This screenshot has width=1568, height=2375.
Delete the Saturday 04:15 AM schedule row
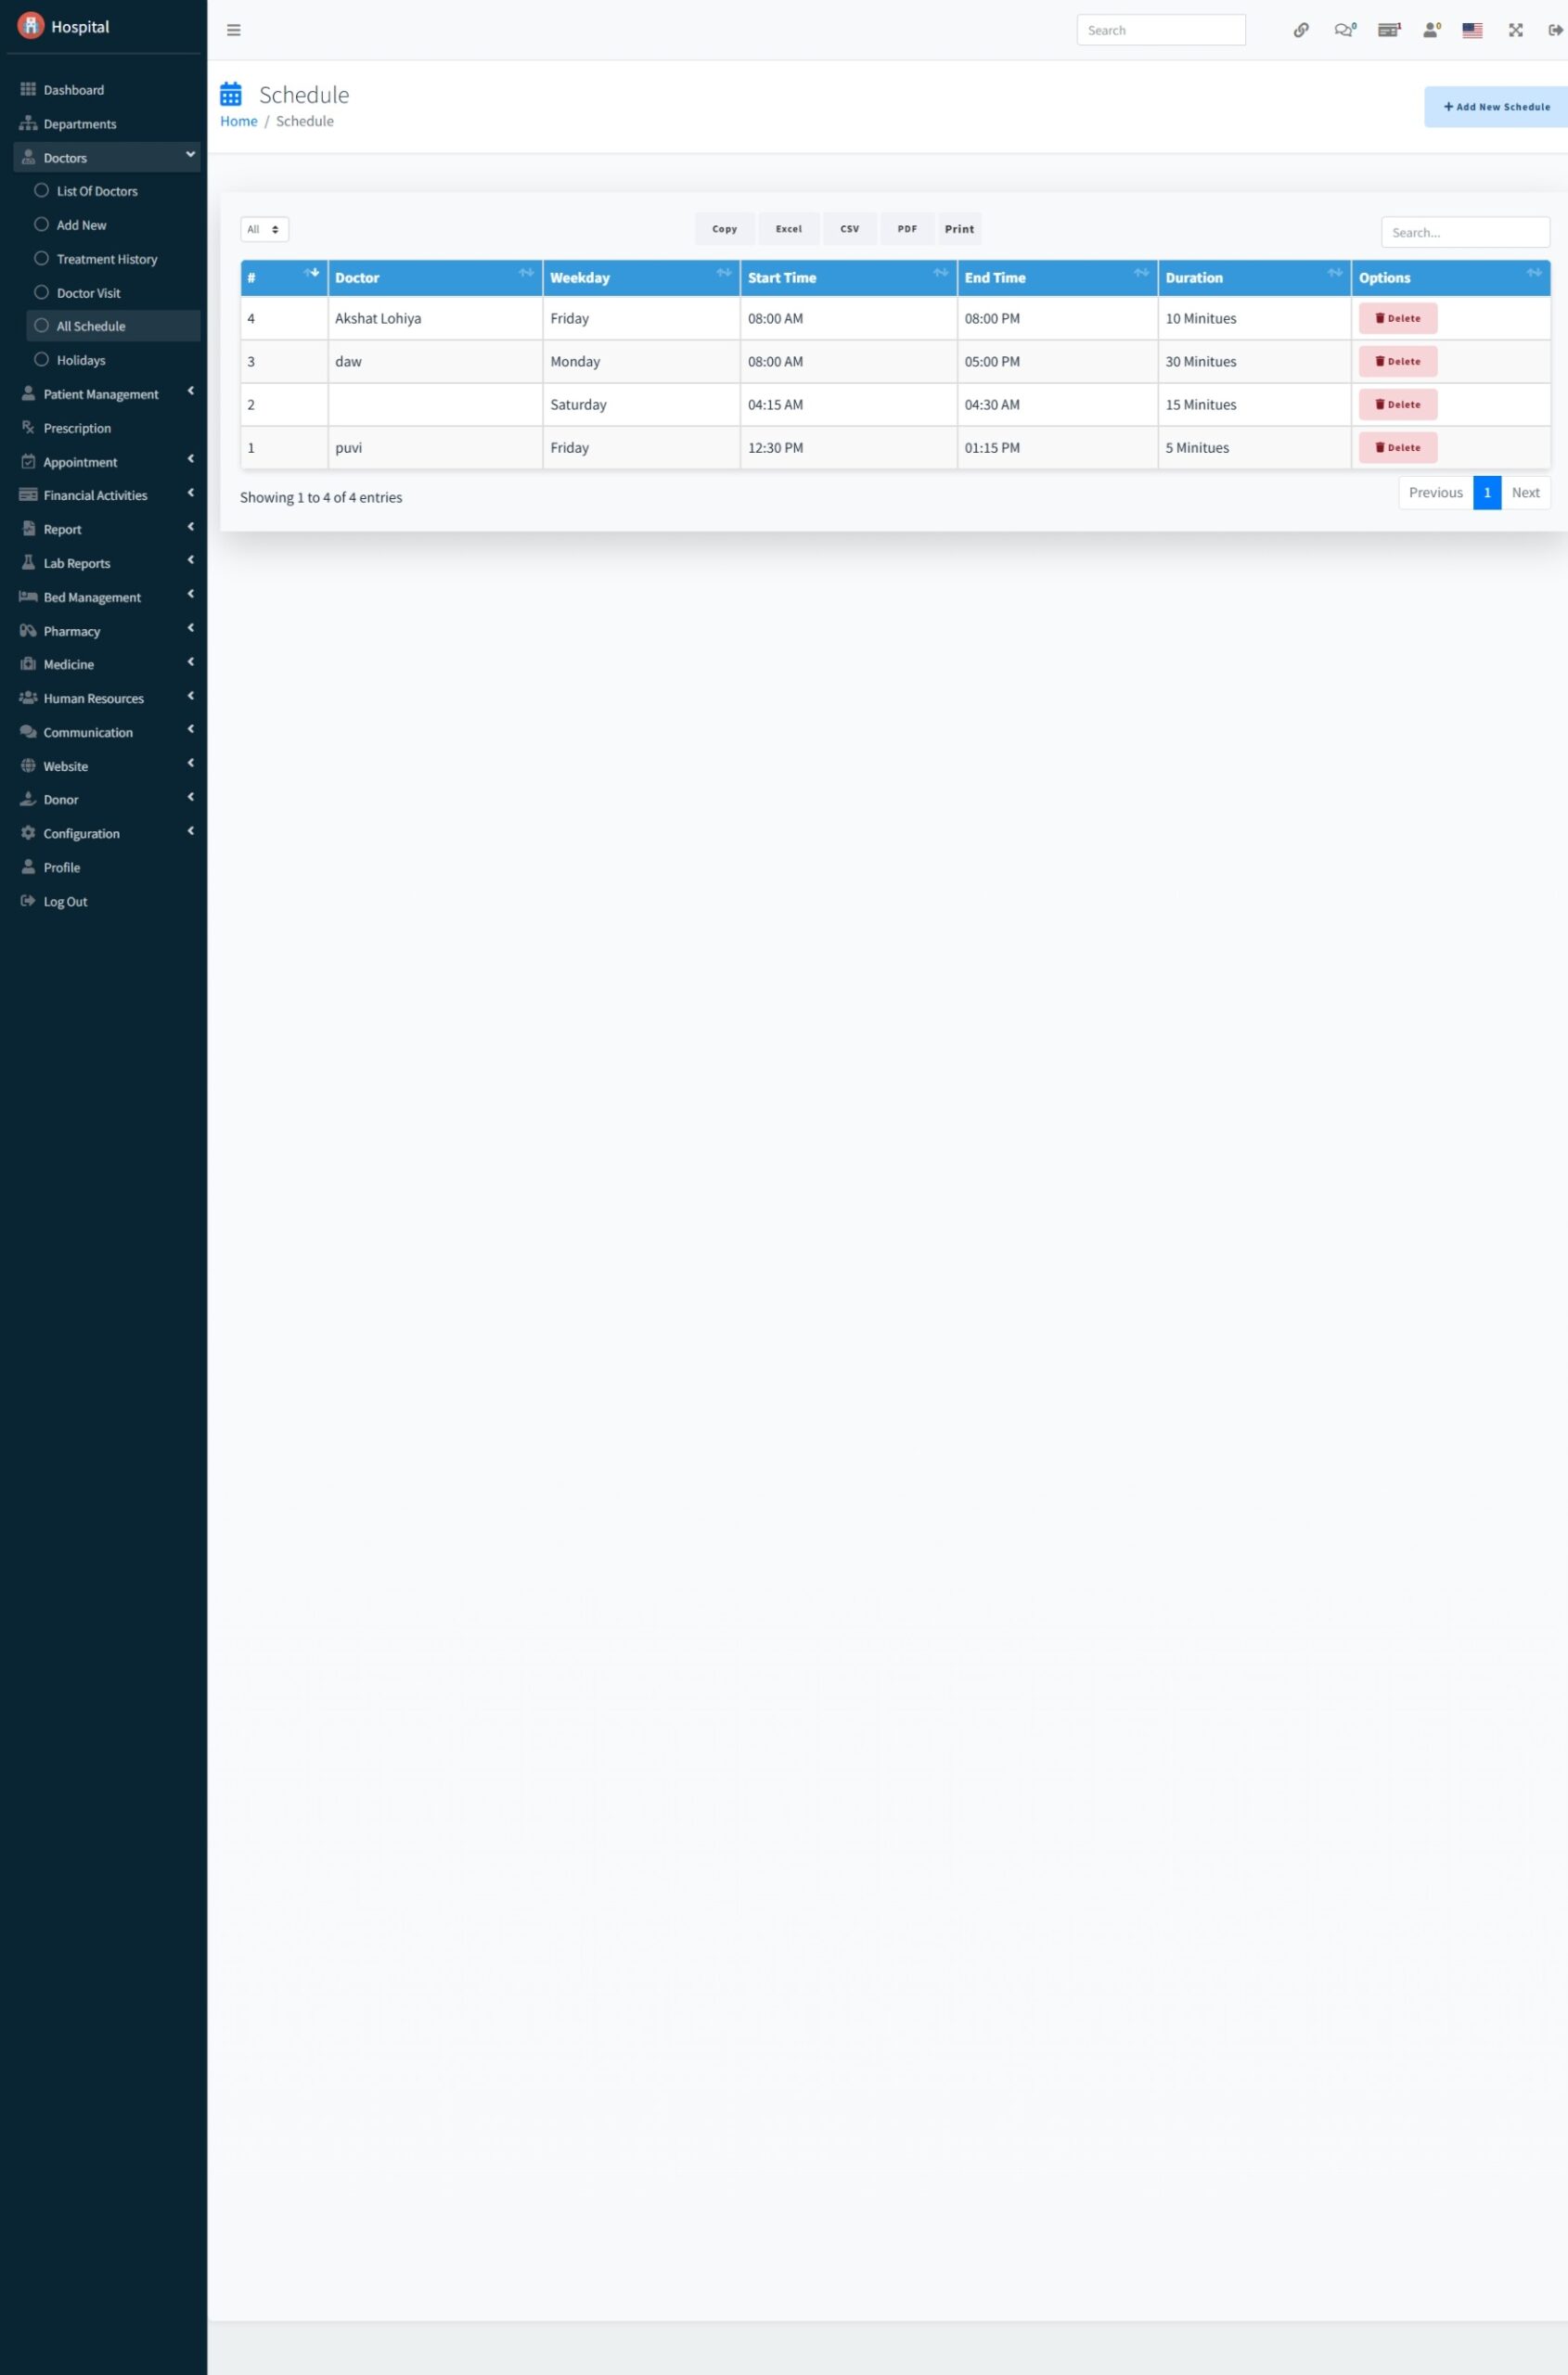click(x=1398, y=404)
